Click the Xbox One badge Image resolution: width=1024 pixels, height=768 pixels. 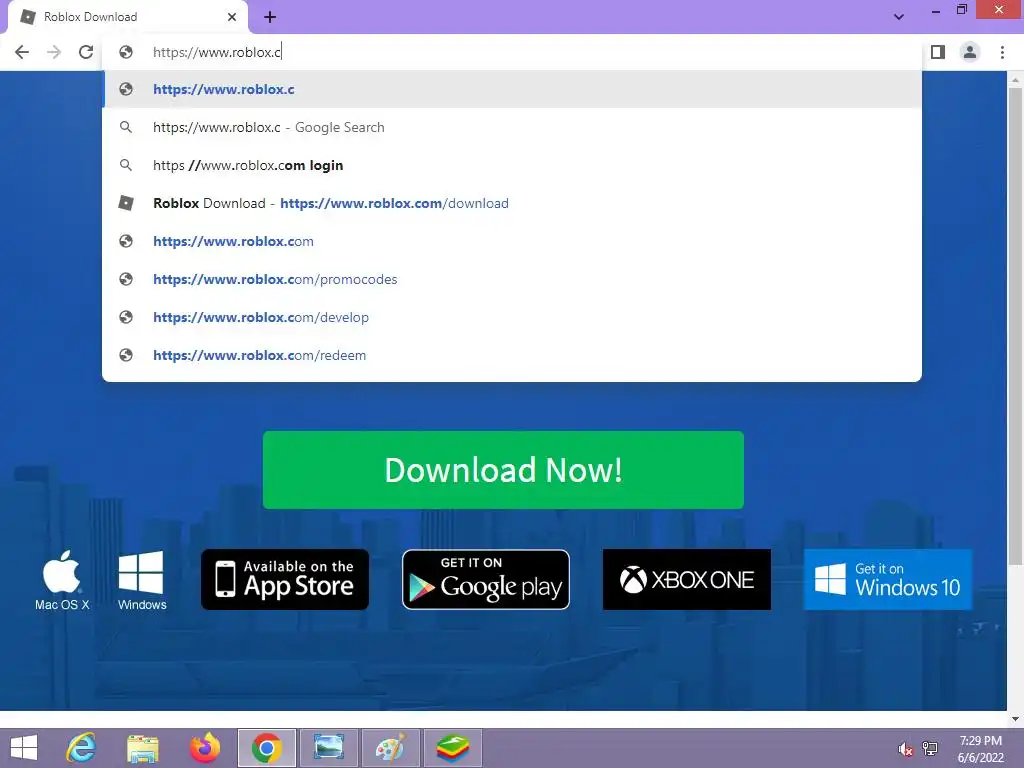[686, 579]
